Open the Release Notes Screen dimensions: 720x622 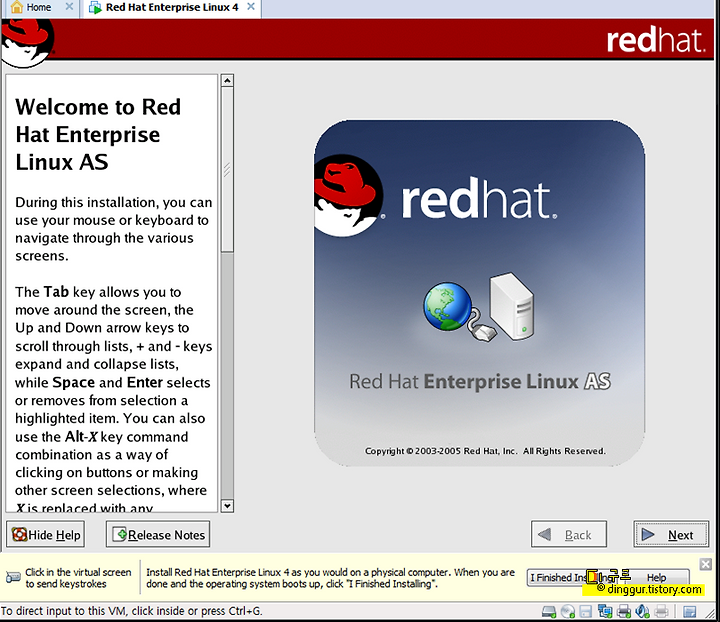(158, 534)
